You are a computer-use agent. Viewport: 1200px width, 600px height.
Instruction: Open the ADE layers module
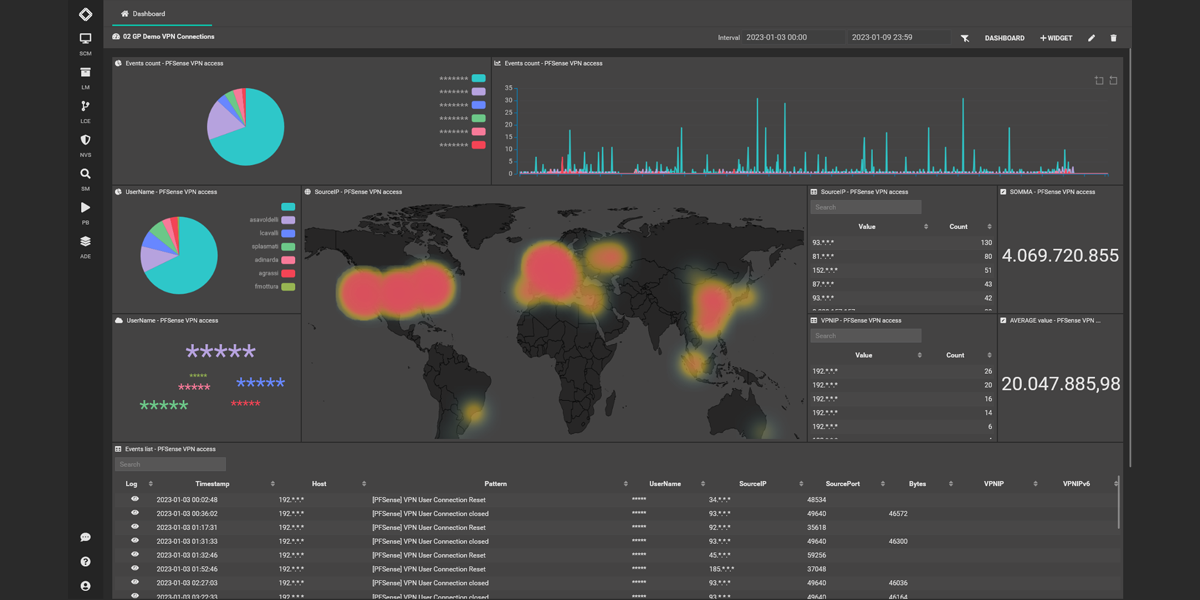point(85,242)
